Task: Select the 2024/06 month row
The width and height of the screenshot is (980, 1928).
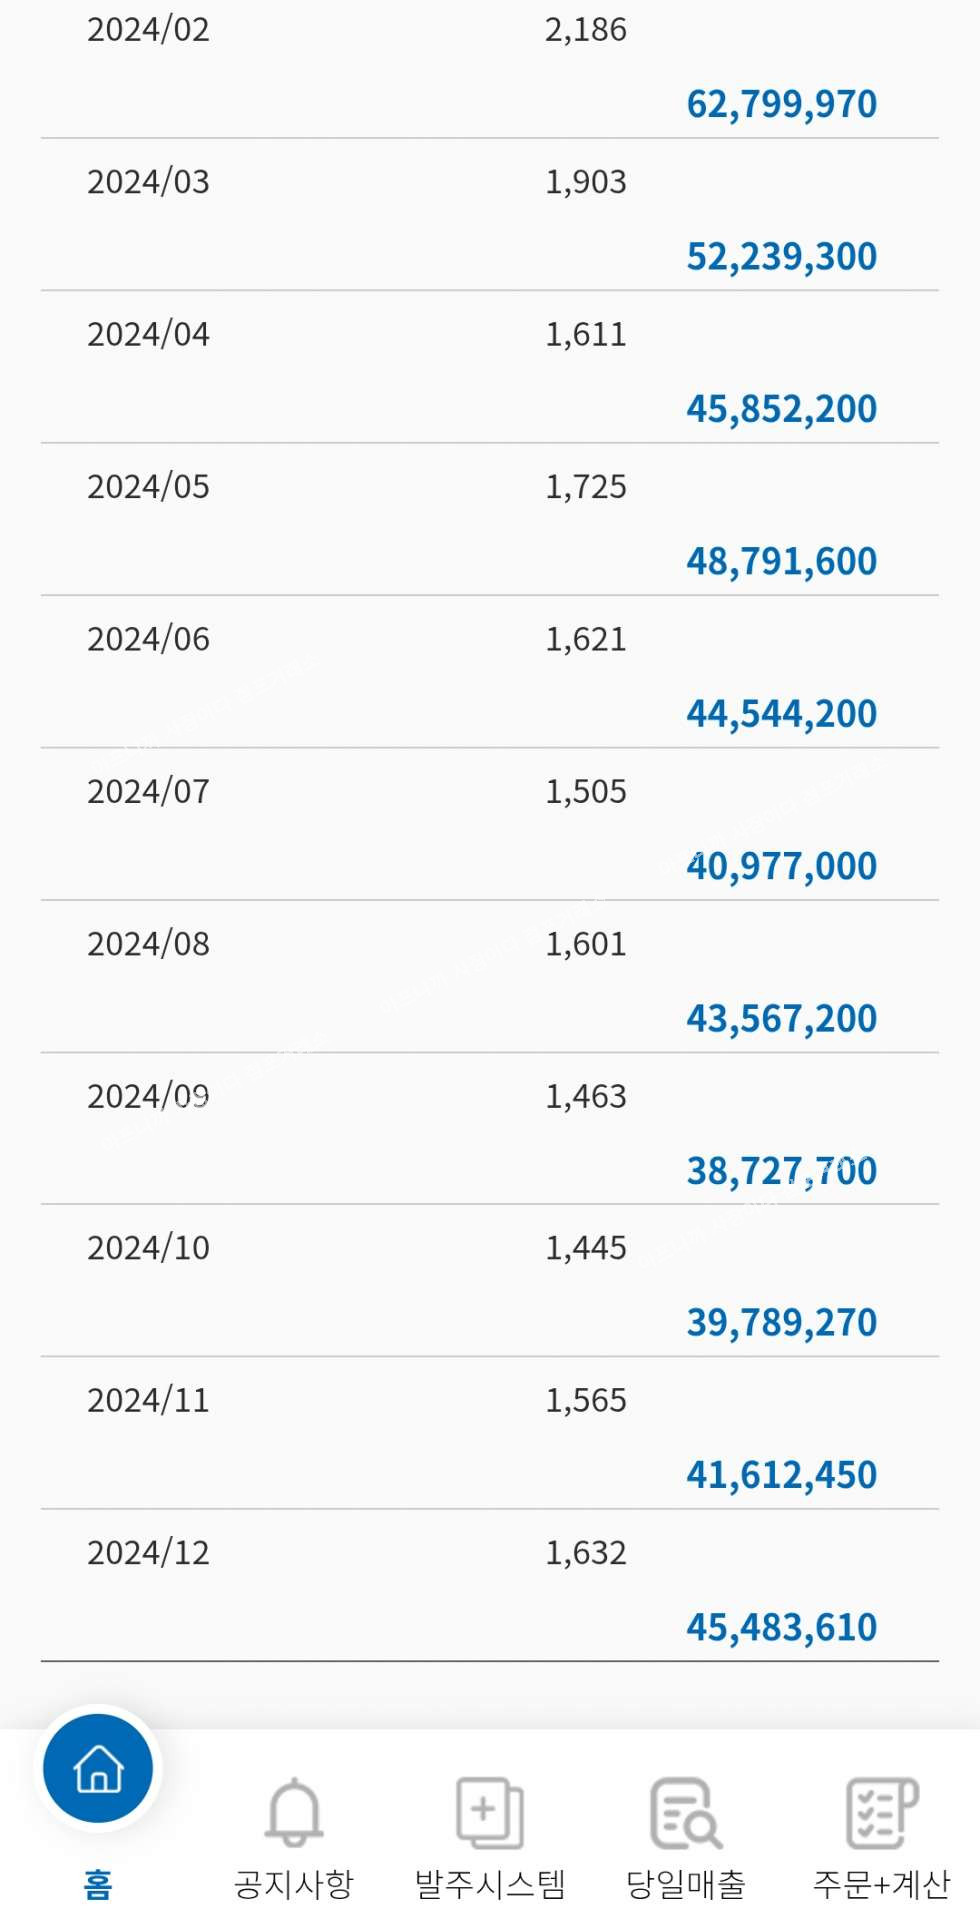Action: pyautogui.click(x=149, y=639)
